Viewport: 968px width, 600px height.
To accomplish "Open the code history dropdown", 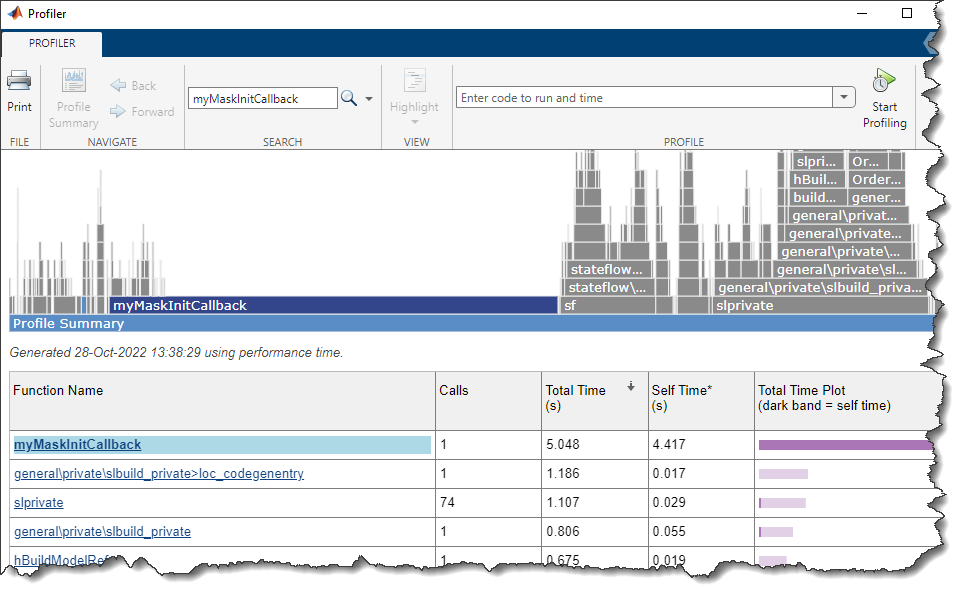I will tap(844, 98).
